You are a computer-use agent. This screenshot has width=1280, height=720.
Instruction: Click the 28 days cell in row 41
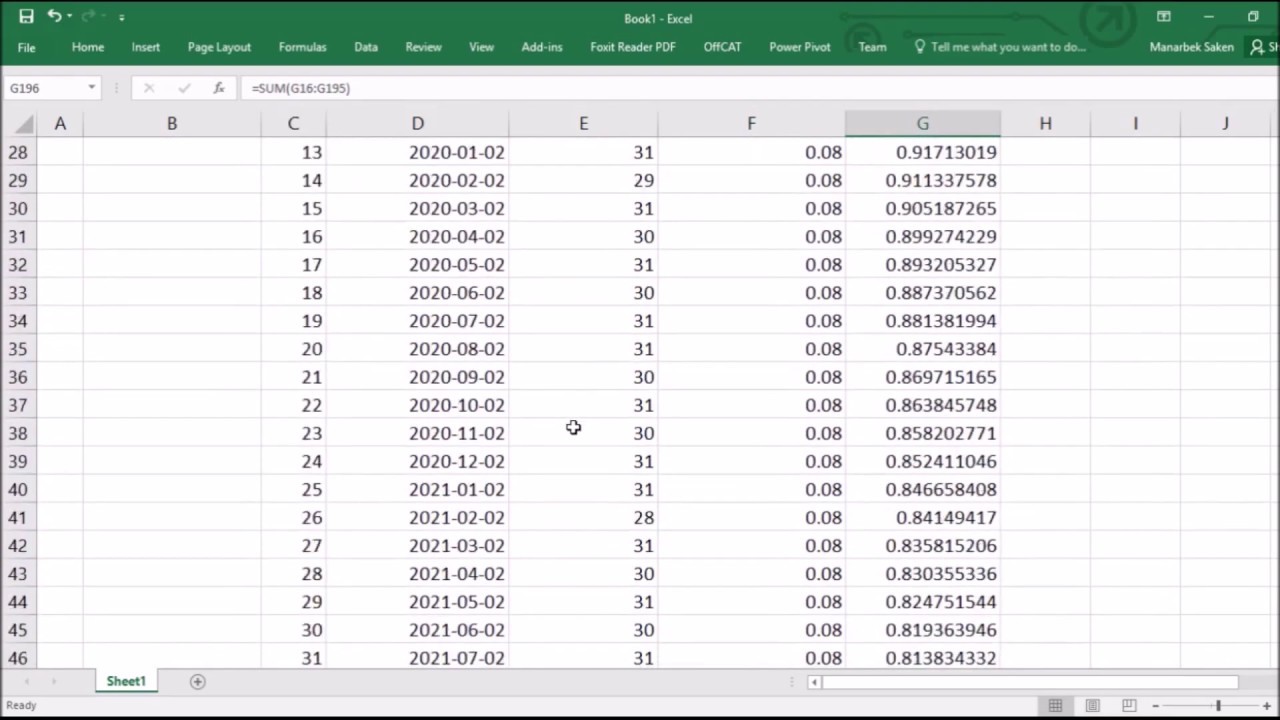click(583, 518)
